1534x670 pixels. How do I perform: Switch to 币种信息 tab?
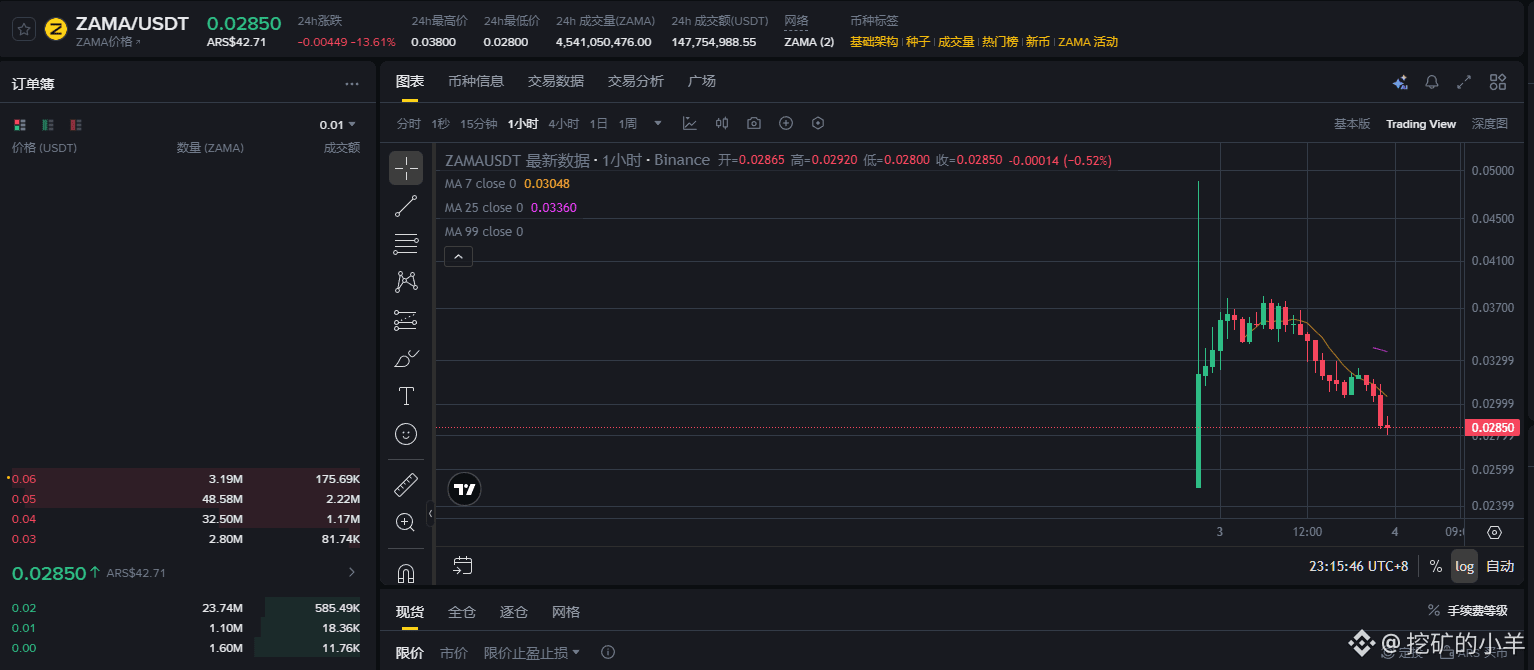click(476, 81)
